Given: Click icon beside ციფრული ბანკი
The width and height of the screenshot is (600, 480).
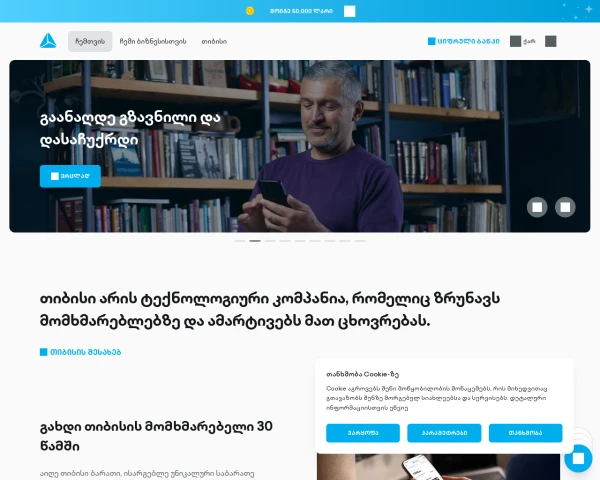Looking at the screenshot, I should tap(431, 41).
